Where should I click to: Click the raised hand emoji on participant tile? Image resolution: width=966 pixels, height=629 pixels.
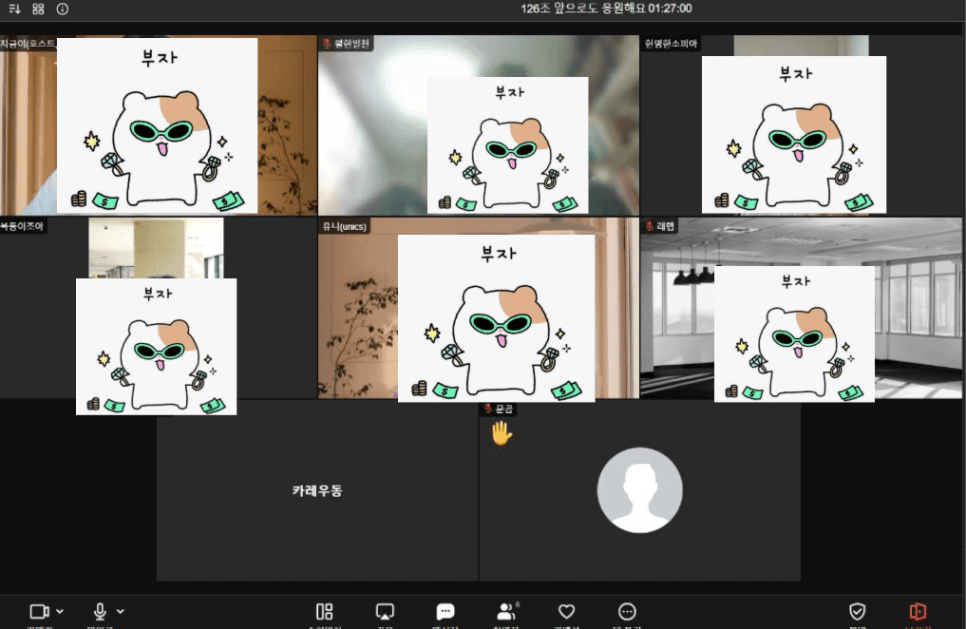(x=501, y=433)
